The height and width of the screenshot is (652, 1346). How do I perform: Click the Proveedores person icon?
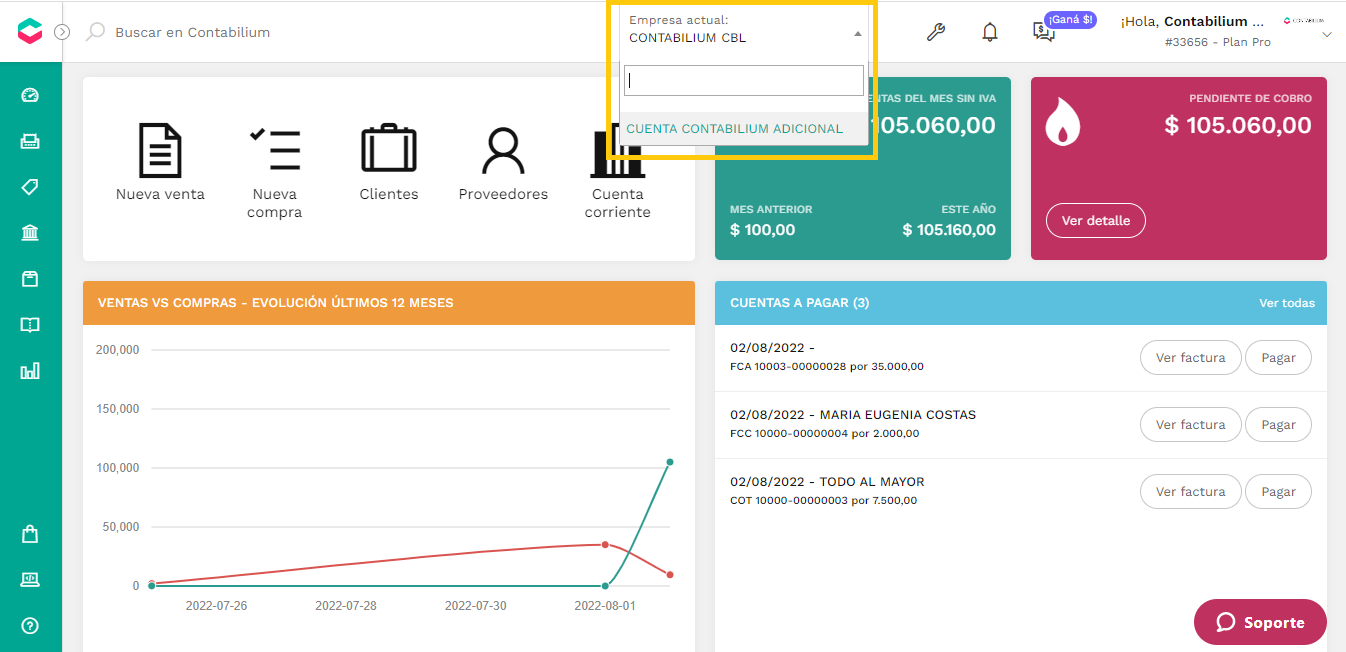coord(503,151)
